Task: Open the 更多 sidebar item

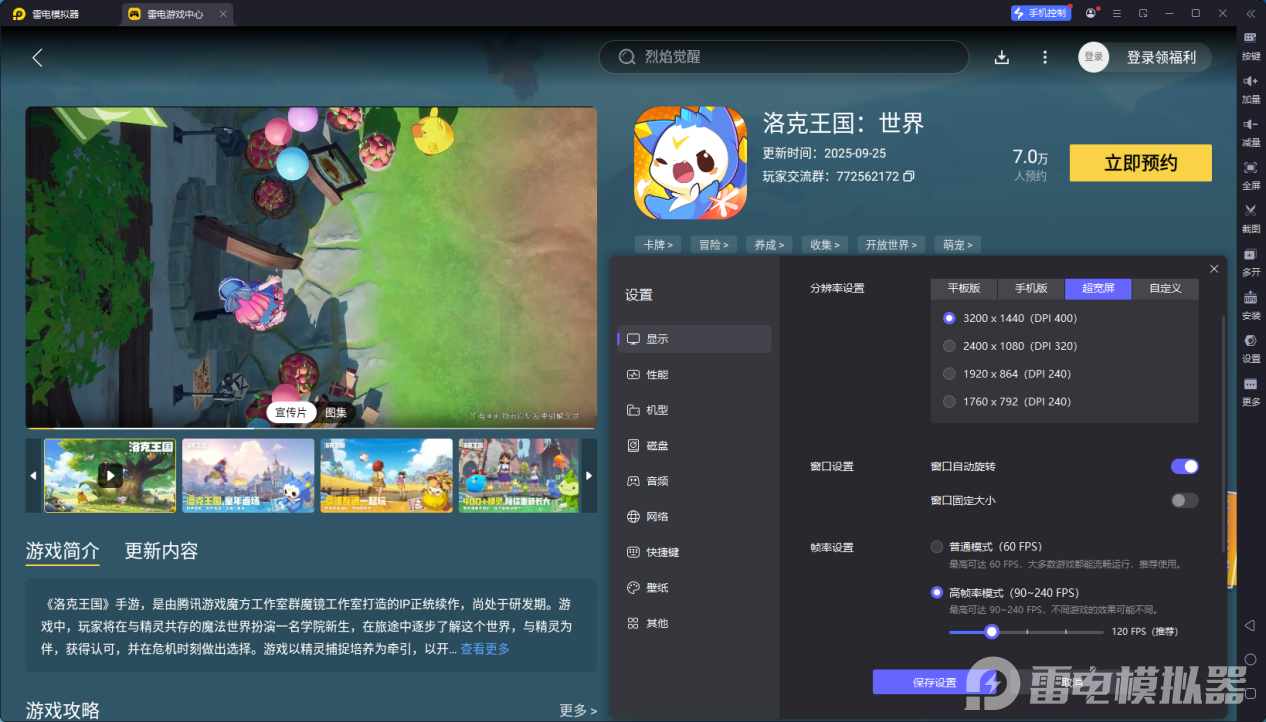Action: (x=1251, y=390)
